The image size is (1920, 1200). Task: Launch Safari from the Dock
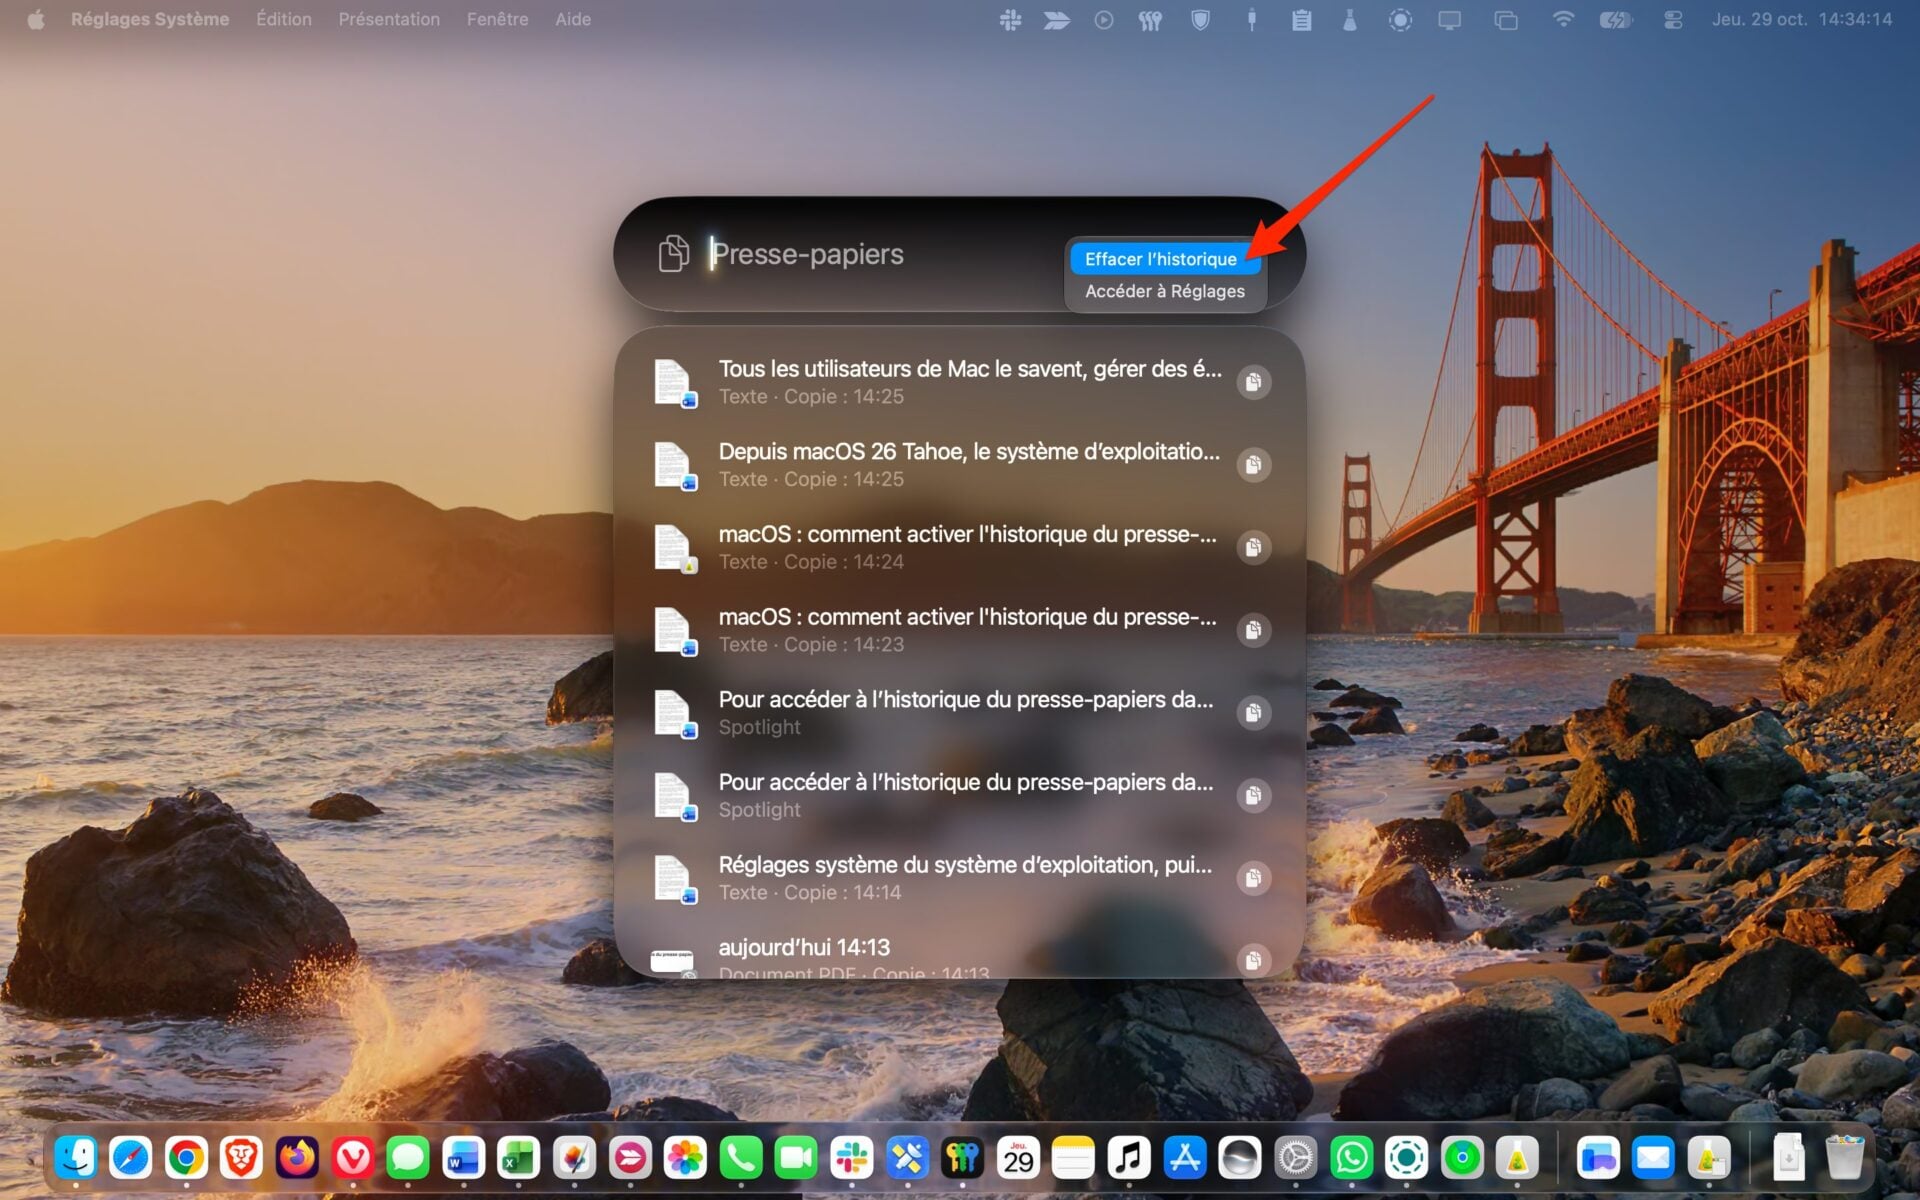[x=131, y=1158]
